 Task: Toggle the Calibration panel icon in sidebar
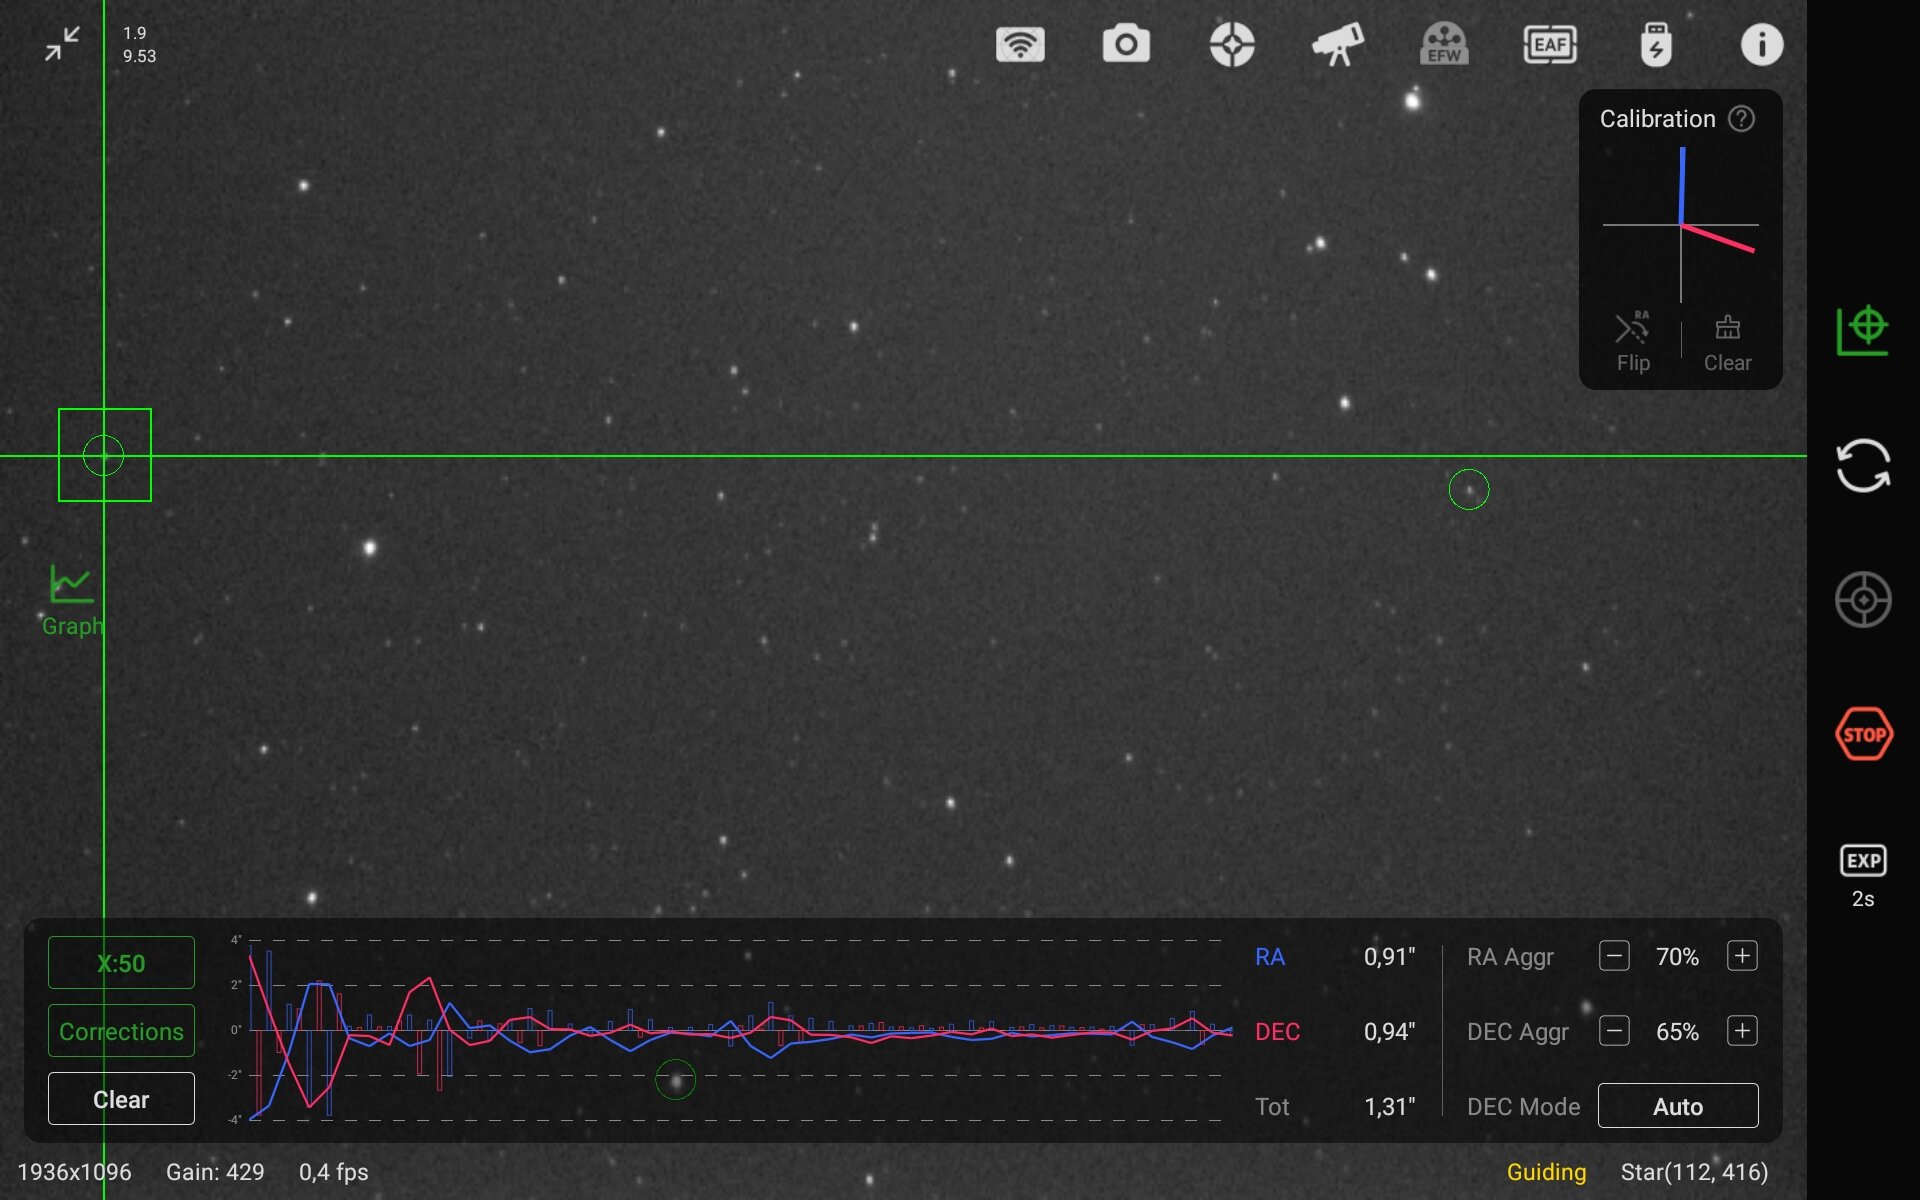(x=1863, y=331)
